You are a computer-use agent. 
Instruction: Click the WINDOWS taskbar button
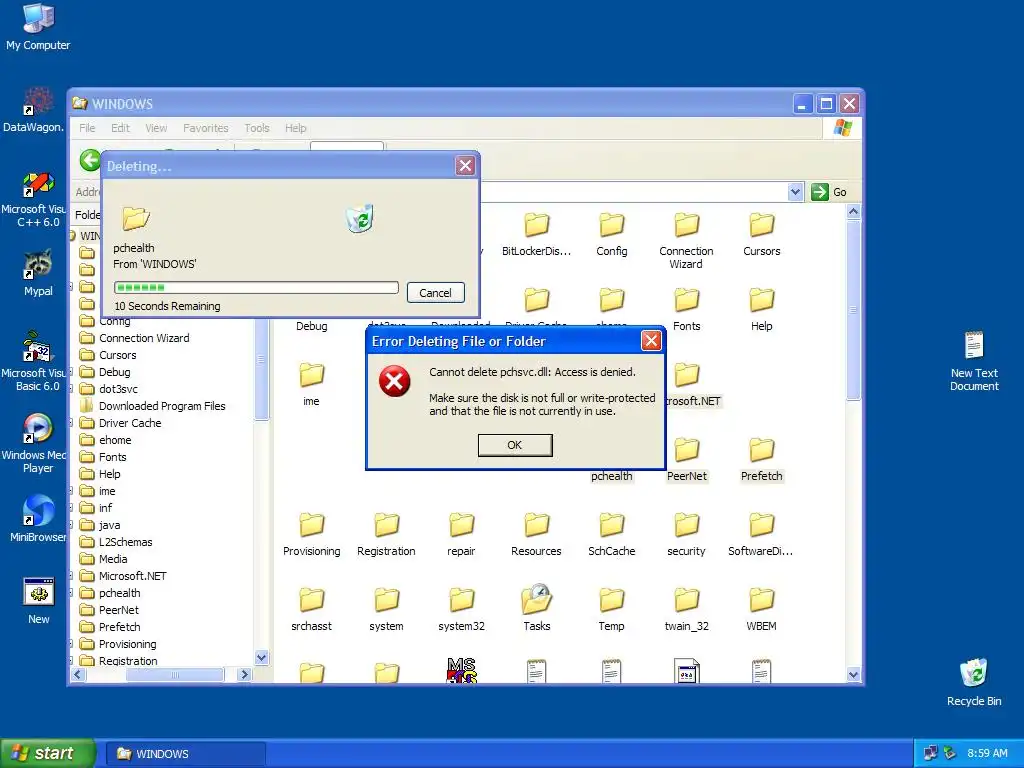[185, 754]
